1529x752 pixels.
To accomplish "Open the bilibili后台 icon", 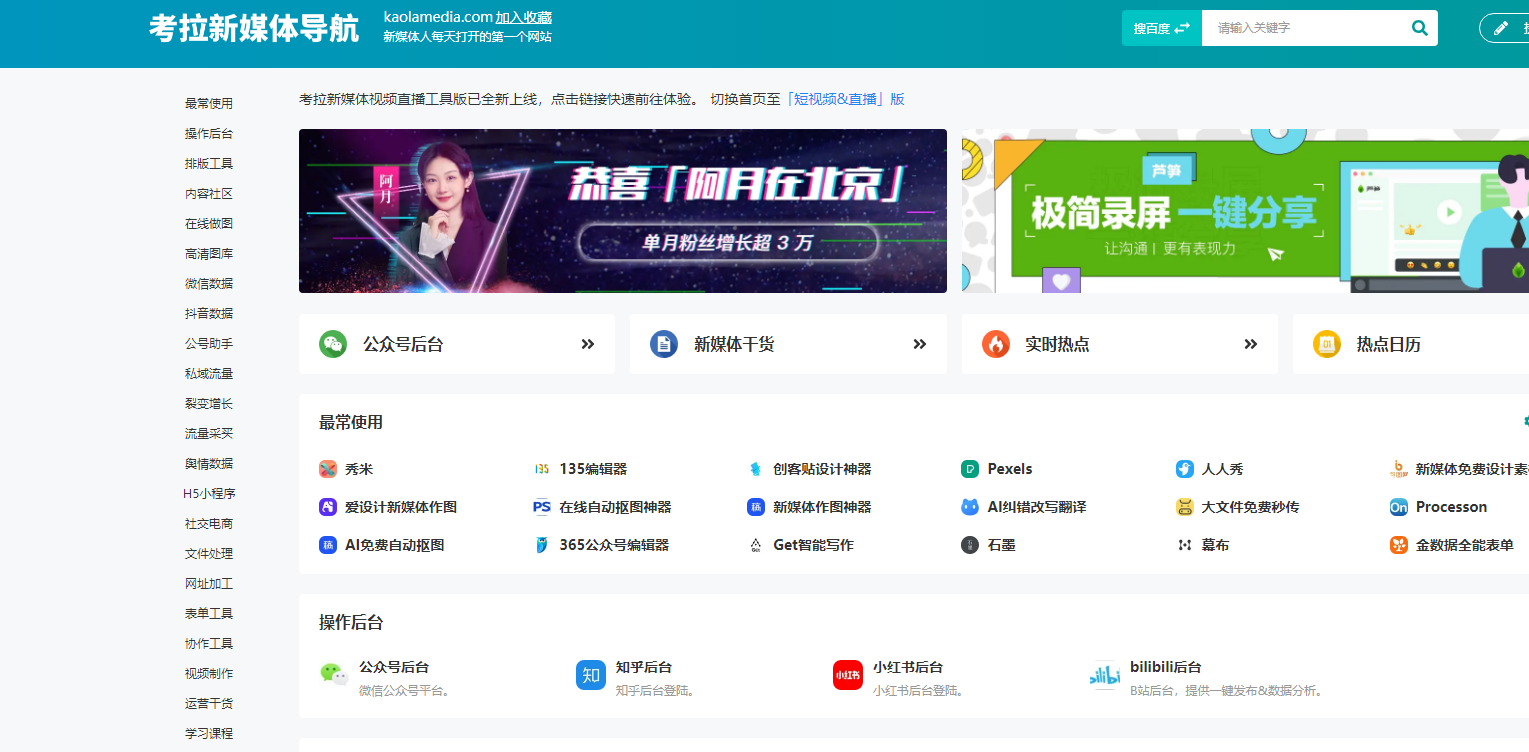I will (1104, 675).
